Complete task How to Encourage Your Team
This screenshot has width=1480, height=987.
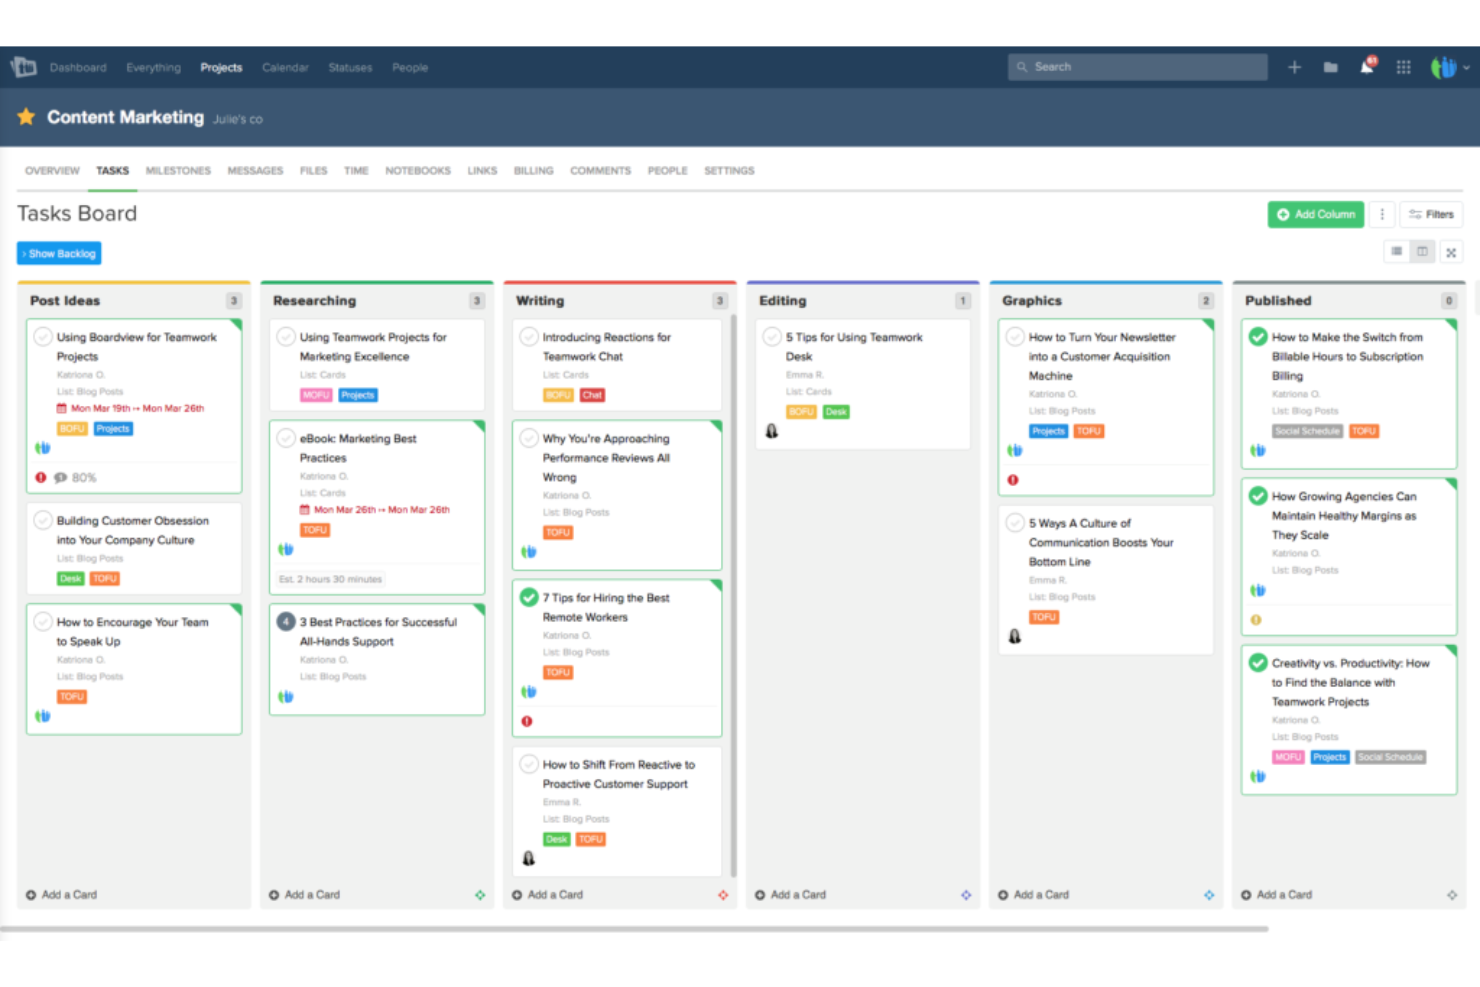point(43,622)
